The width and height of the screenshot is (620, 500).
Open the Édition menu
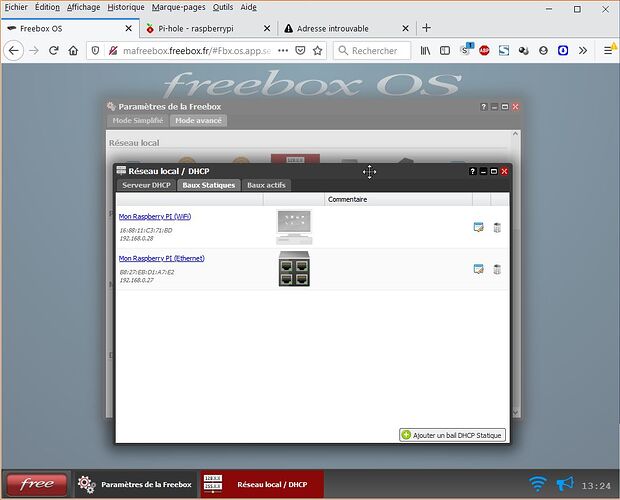point(47,7)
